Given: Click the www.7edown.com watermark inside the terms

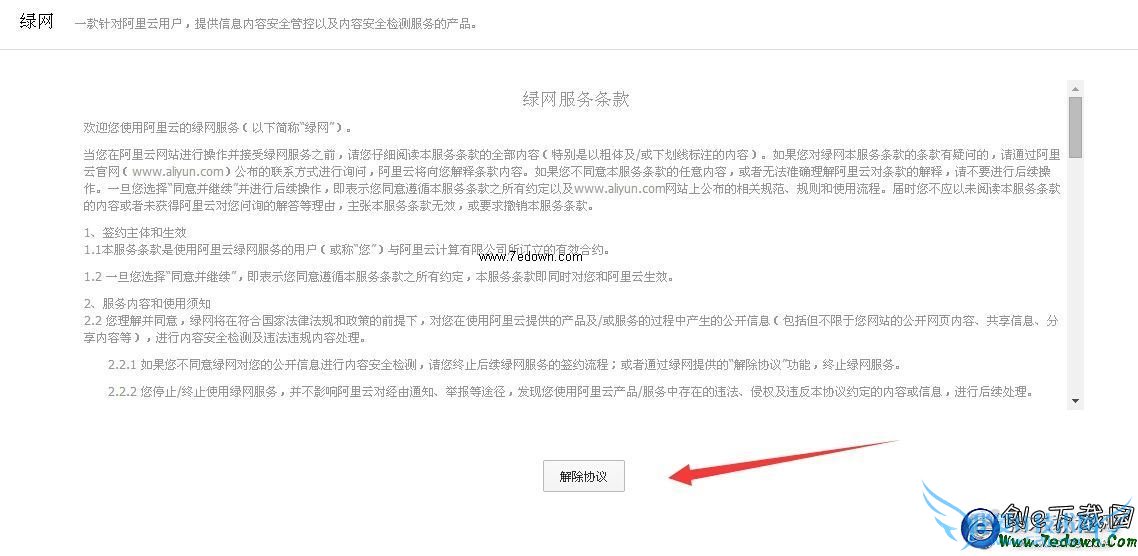Looking at the screenshot, I should click(x=531, y=256).
